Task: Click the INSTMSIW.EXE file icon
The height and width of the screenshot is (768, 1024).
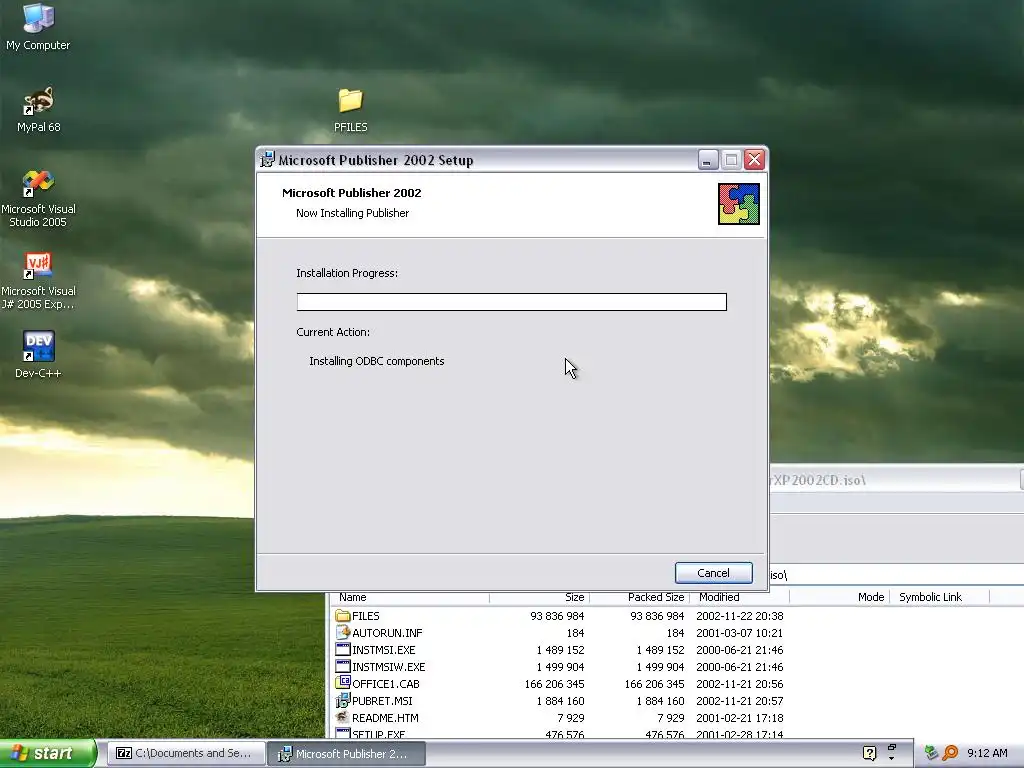Action: 343,667
